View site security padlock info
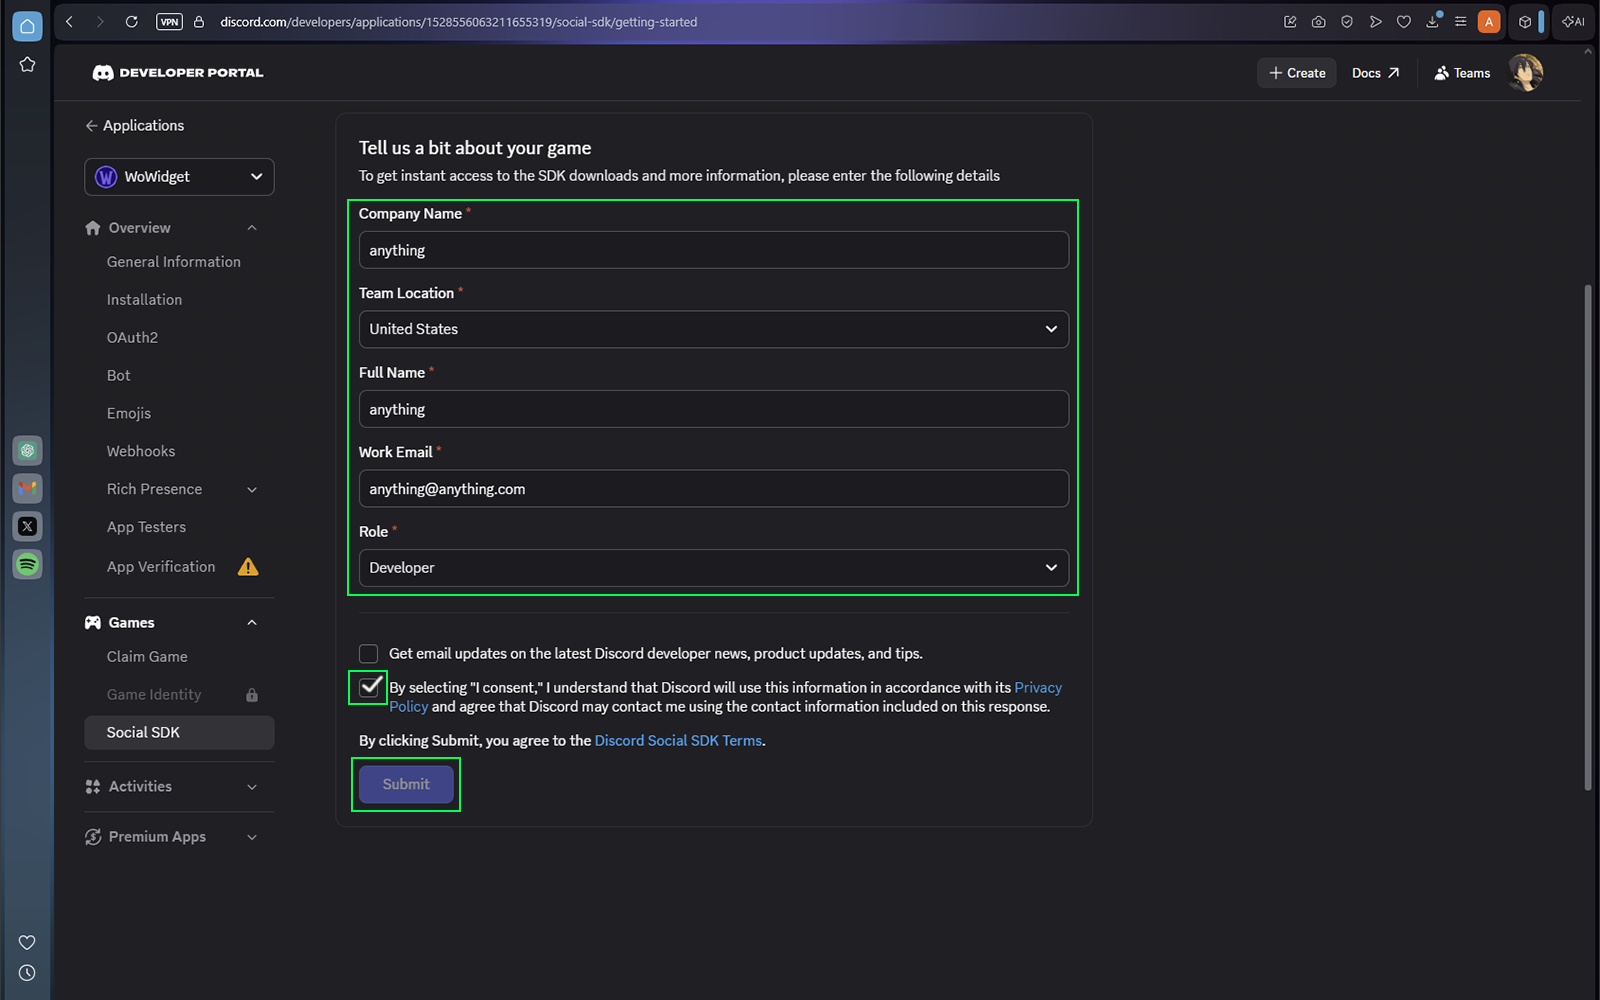Viewport: 1600px width, 1000px height. [199, 21]
